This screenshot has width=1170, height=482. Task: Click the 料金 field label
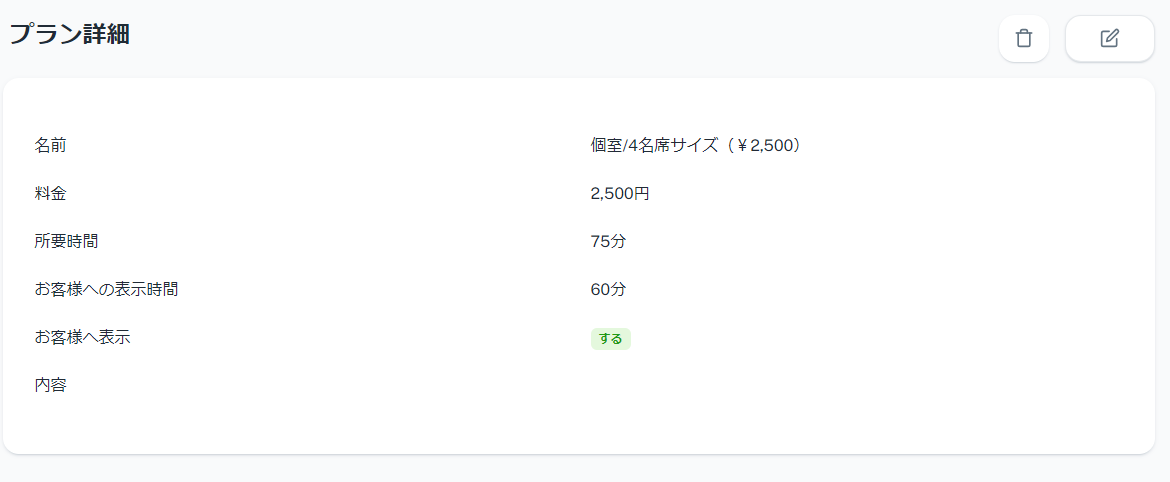tap(51, 193)
